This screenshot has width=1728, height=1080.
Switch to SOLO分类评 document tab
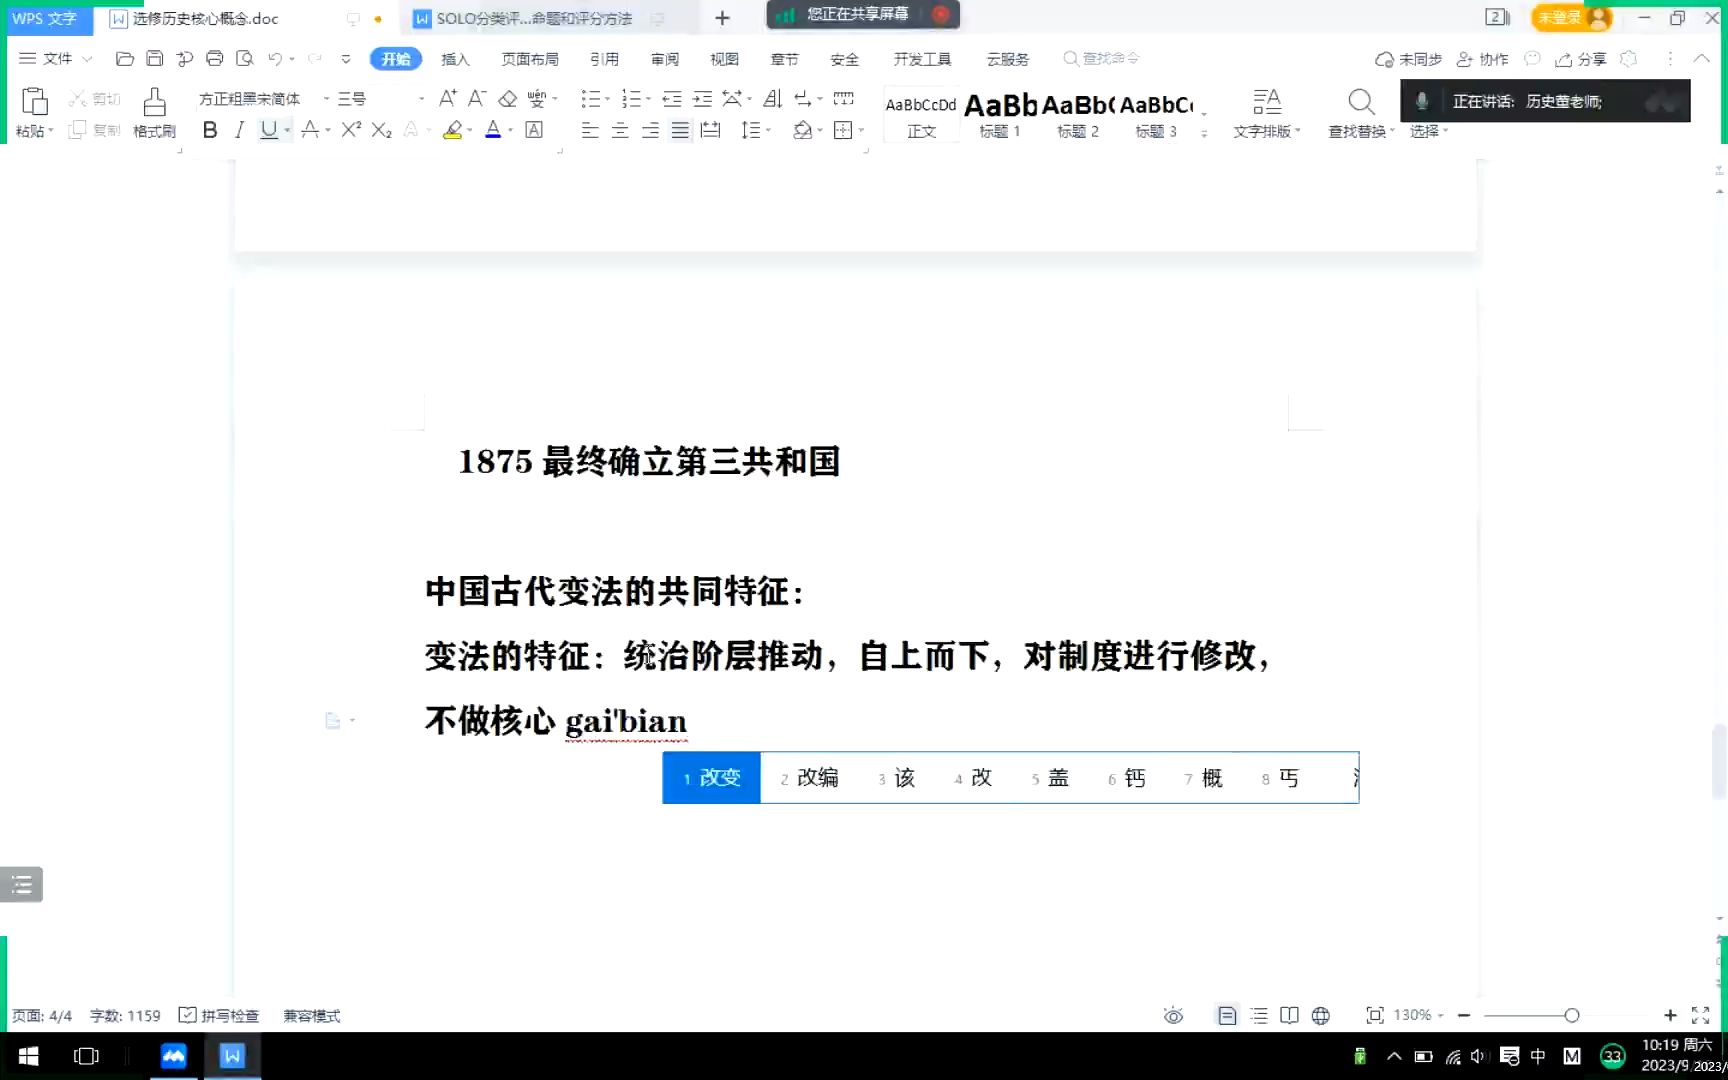point(534,18)
